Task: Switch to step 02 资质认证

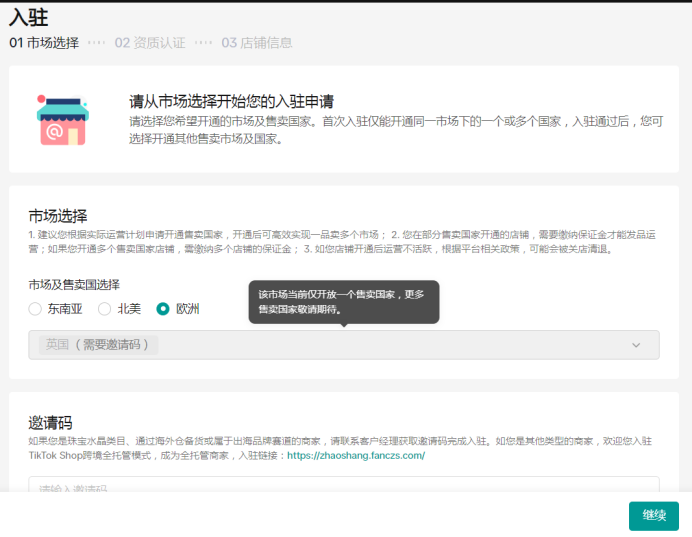Action: point(150,43)
